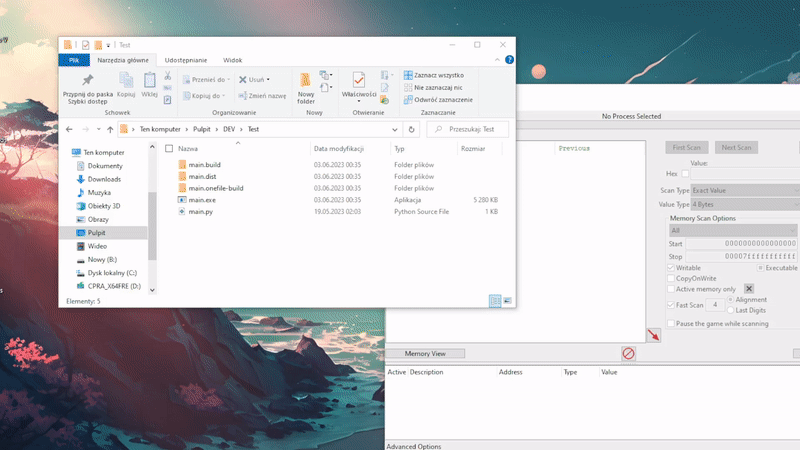
Task: Select the Narzędzia główne tab
Action: 123,60
